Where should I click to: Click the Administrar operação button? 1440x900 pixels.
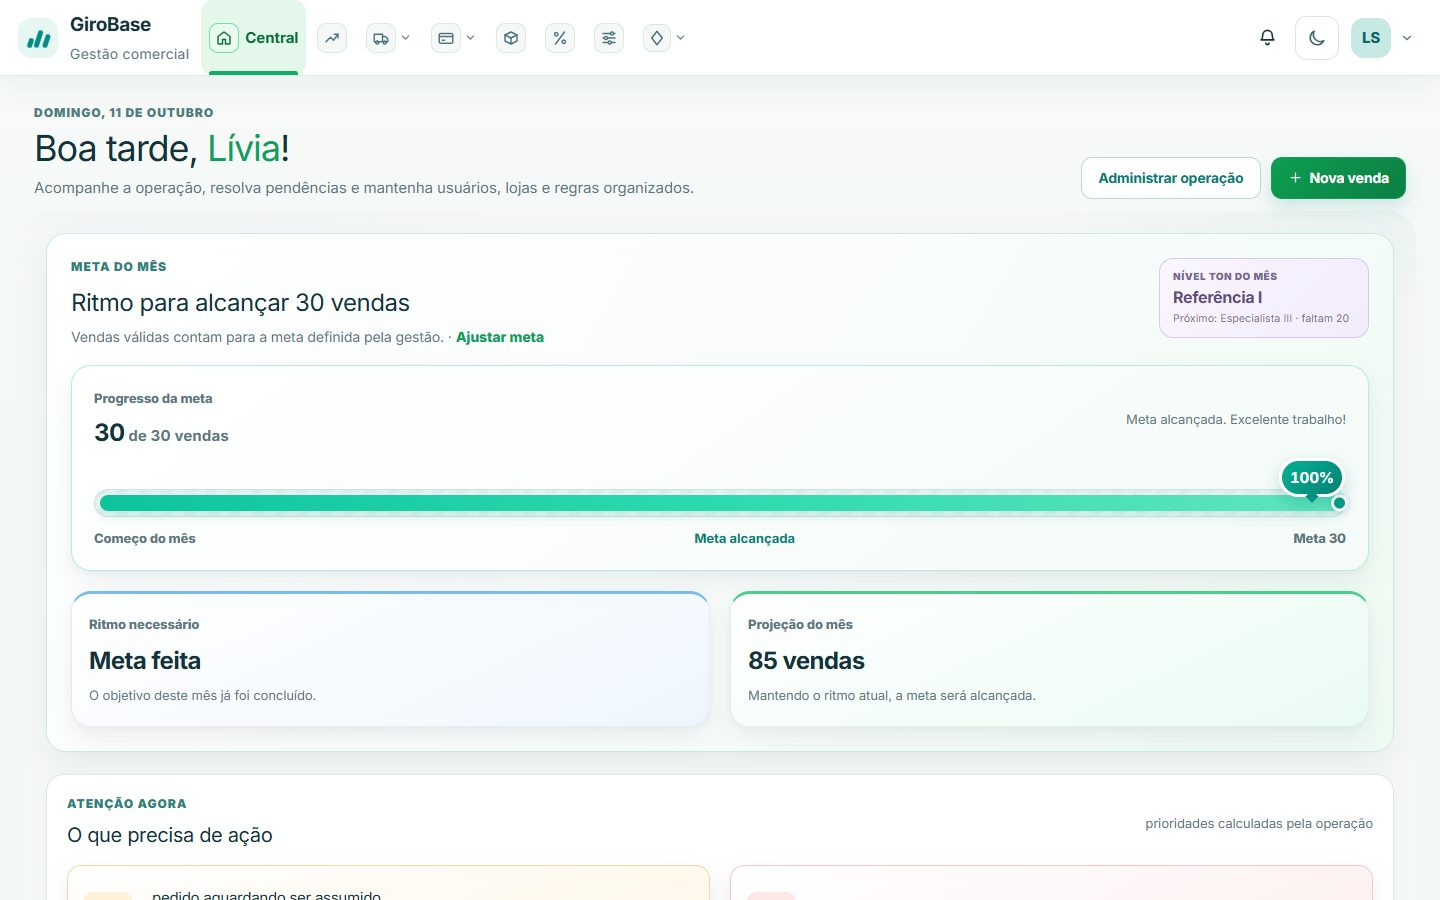click(x=1171, y=178)
